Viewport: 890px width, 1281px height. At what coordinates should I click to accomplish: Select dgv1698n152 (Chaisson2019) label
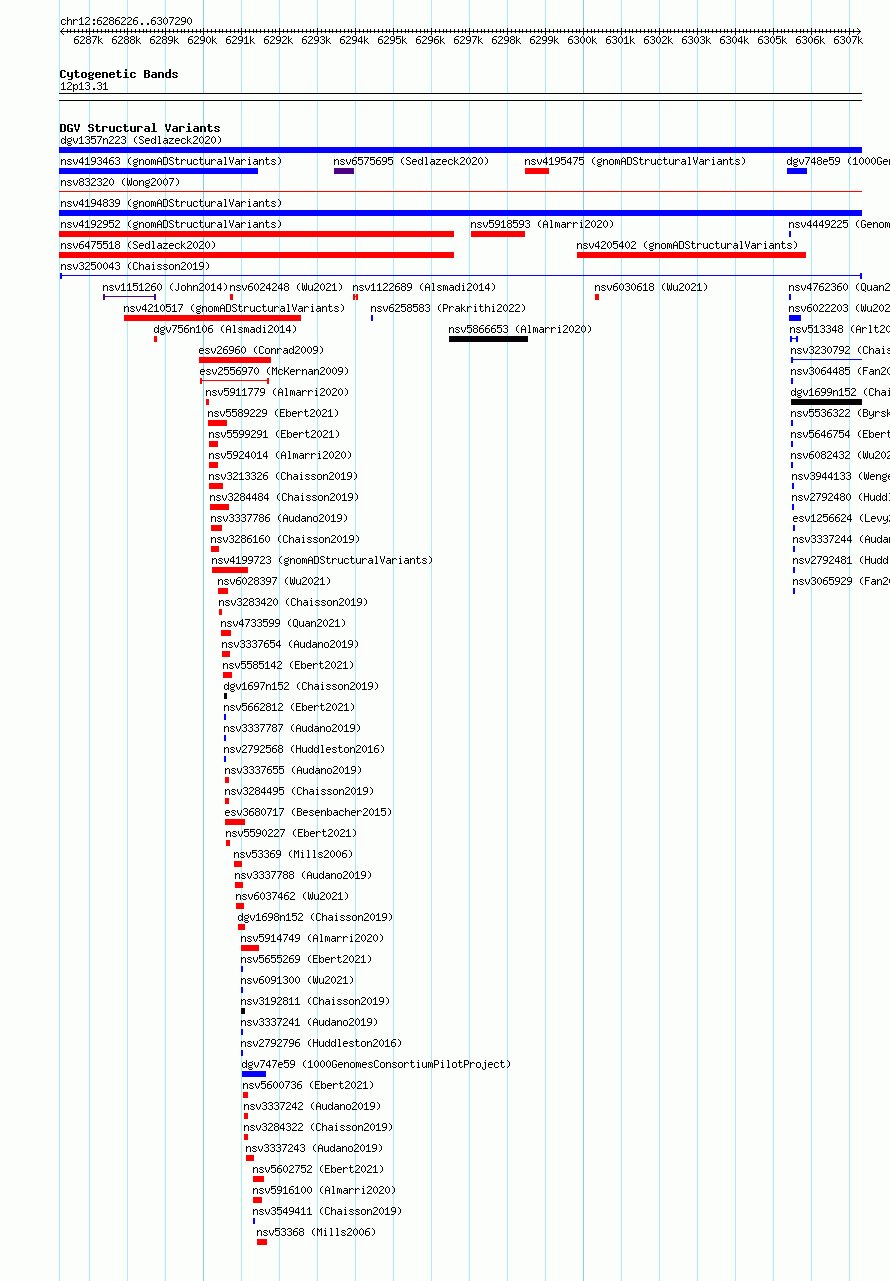[x=315, y=917]
